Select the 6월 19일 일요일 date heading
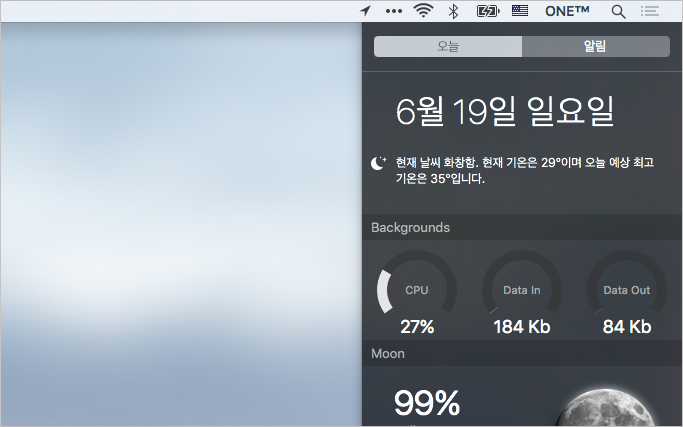Screen dimensions: 683x427 tap(505, 112)
